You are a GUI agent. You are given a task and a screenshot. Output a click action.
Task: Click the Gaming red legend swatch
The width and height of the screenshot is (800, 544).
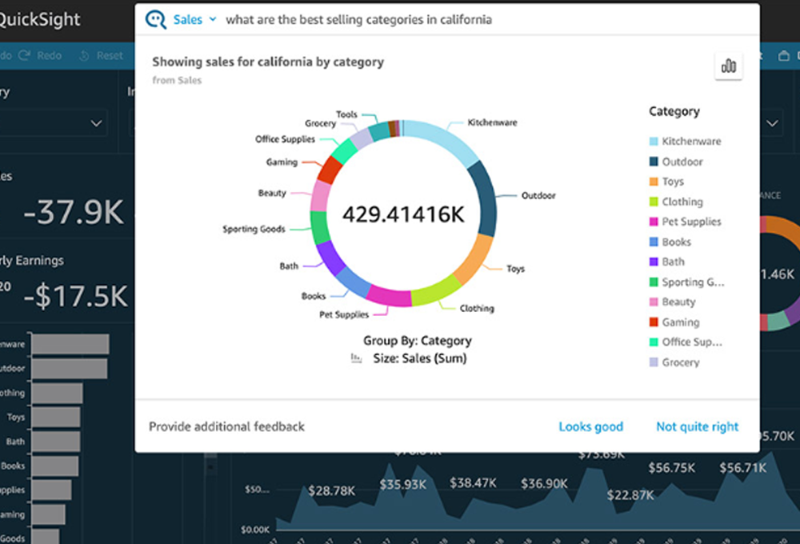[653, 322]
